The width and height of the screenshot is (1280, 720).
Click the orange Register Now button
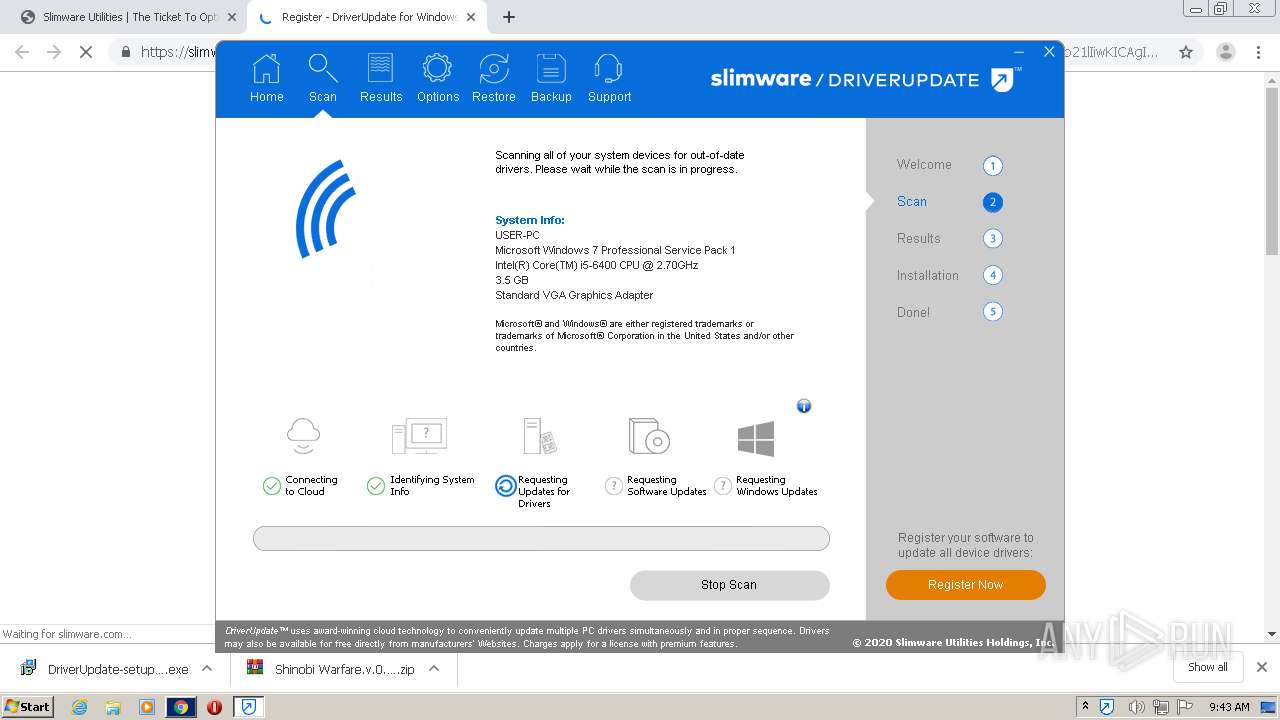pyautogui.click(x=965, y=585)
